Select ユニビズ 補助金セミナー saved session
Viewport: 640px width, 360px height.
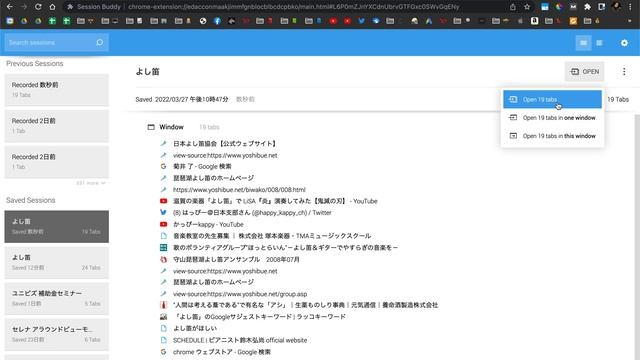[57, 298]
